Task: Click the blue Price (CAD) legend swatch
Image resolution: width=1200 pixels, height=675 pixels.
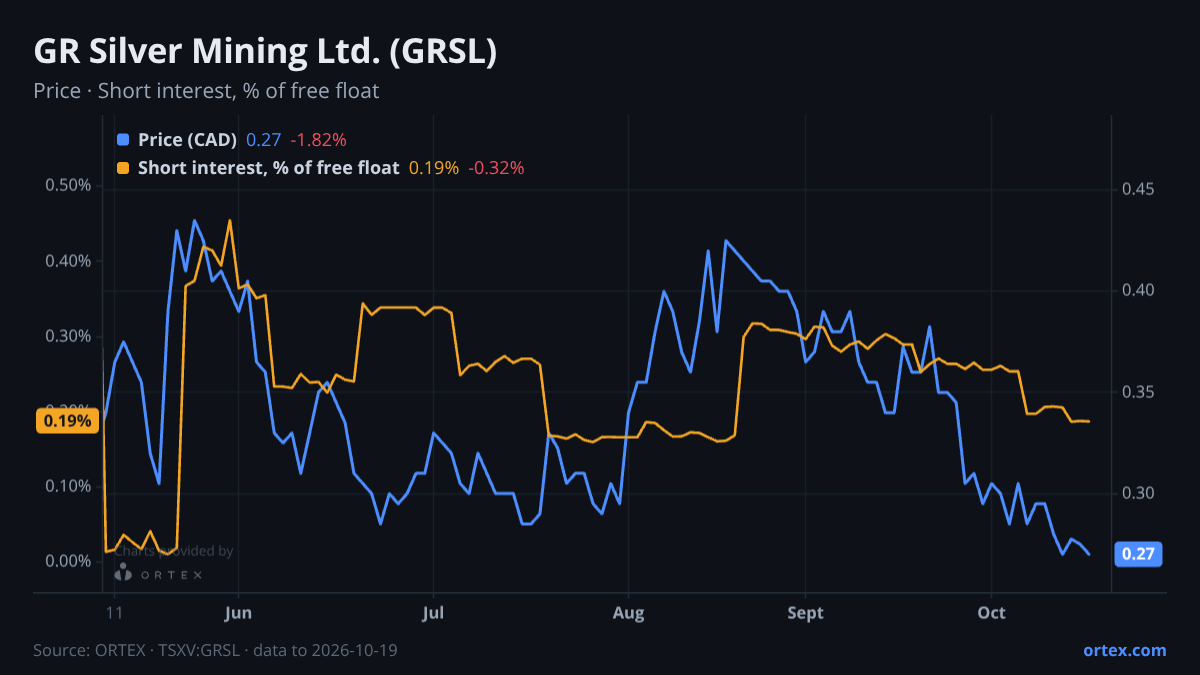Action: (123, 139)
